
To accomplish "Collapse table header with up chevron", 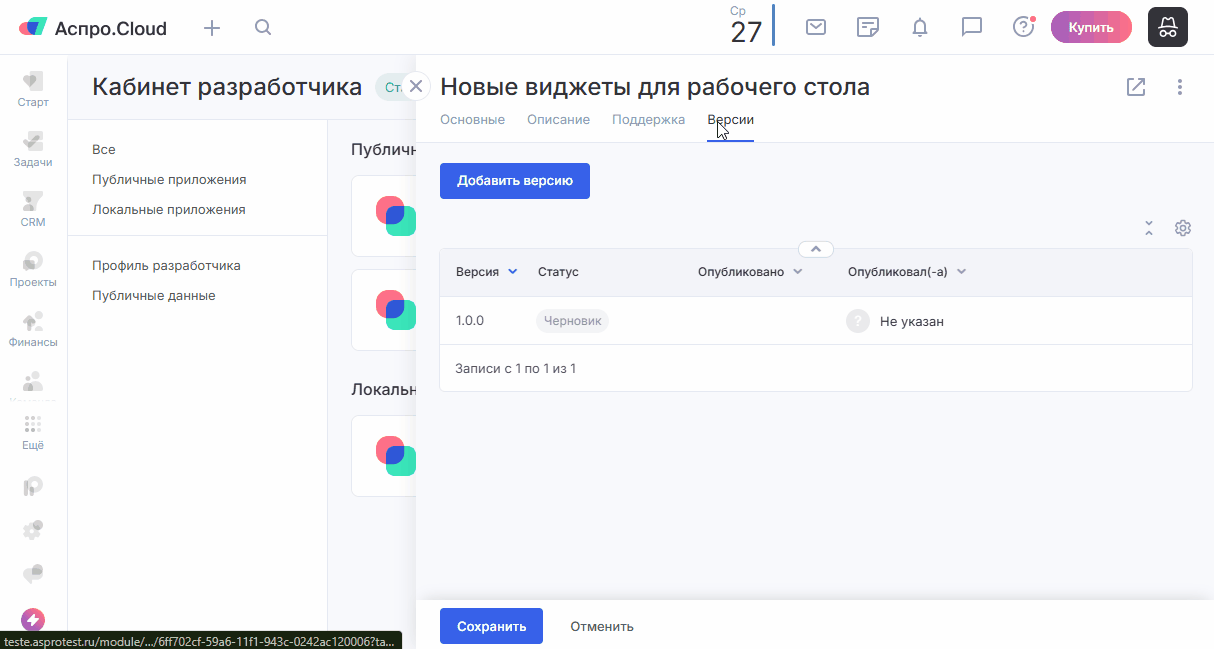I will click(816, 249).
